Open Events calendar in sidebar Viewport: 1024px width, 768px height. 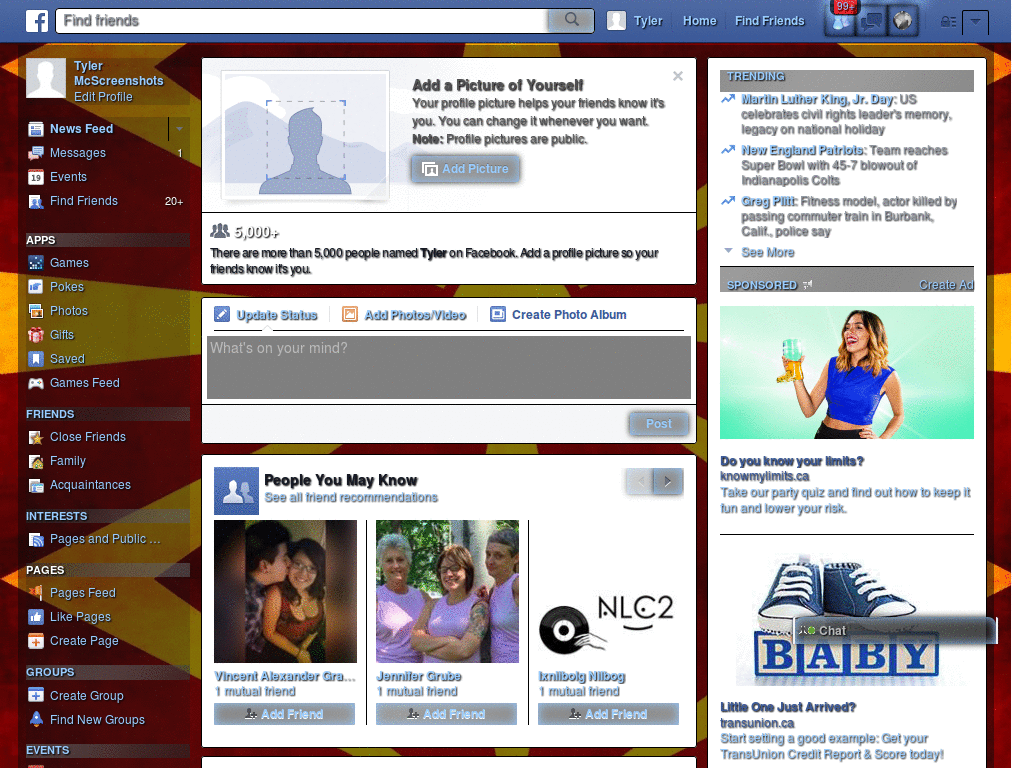68,177
